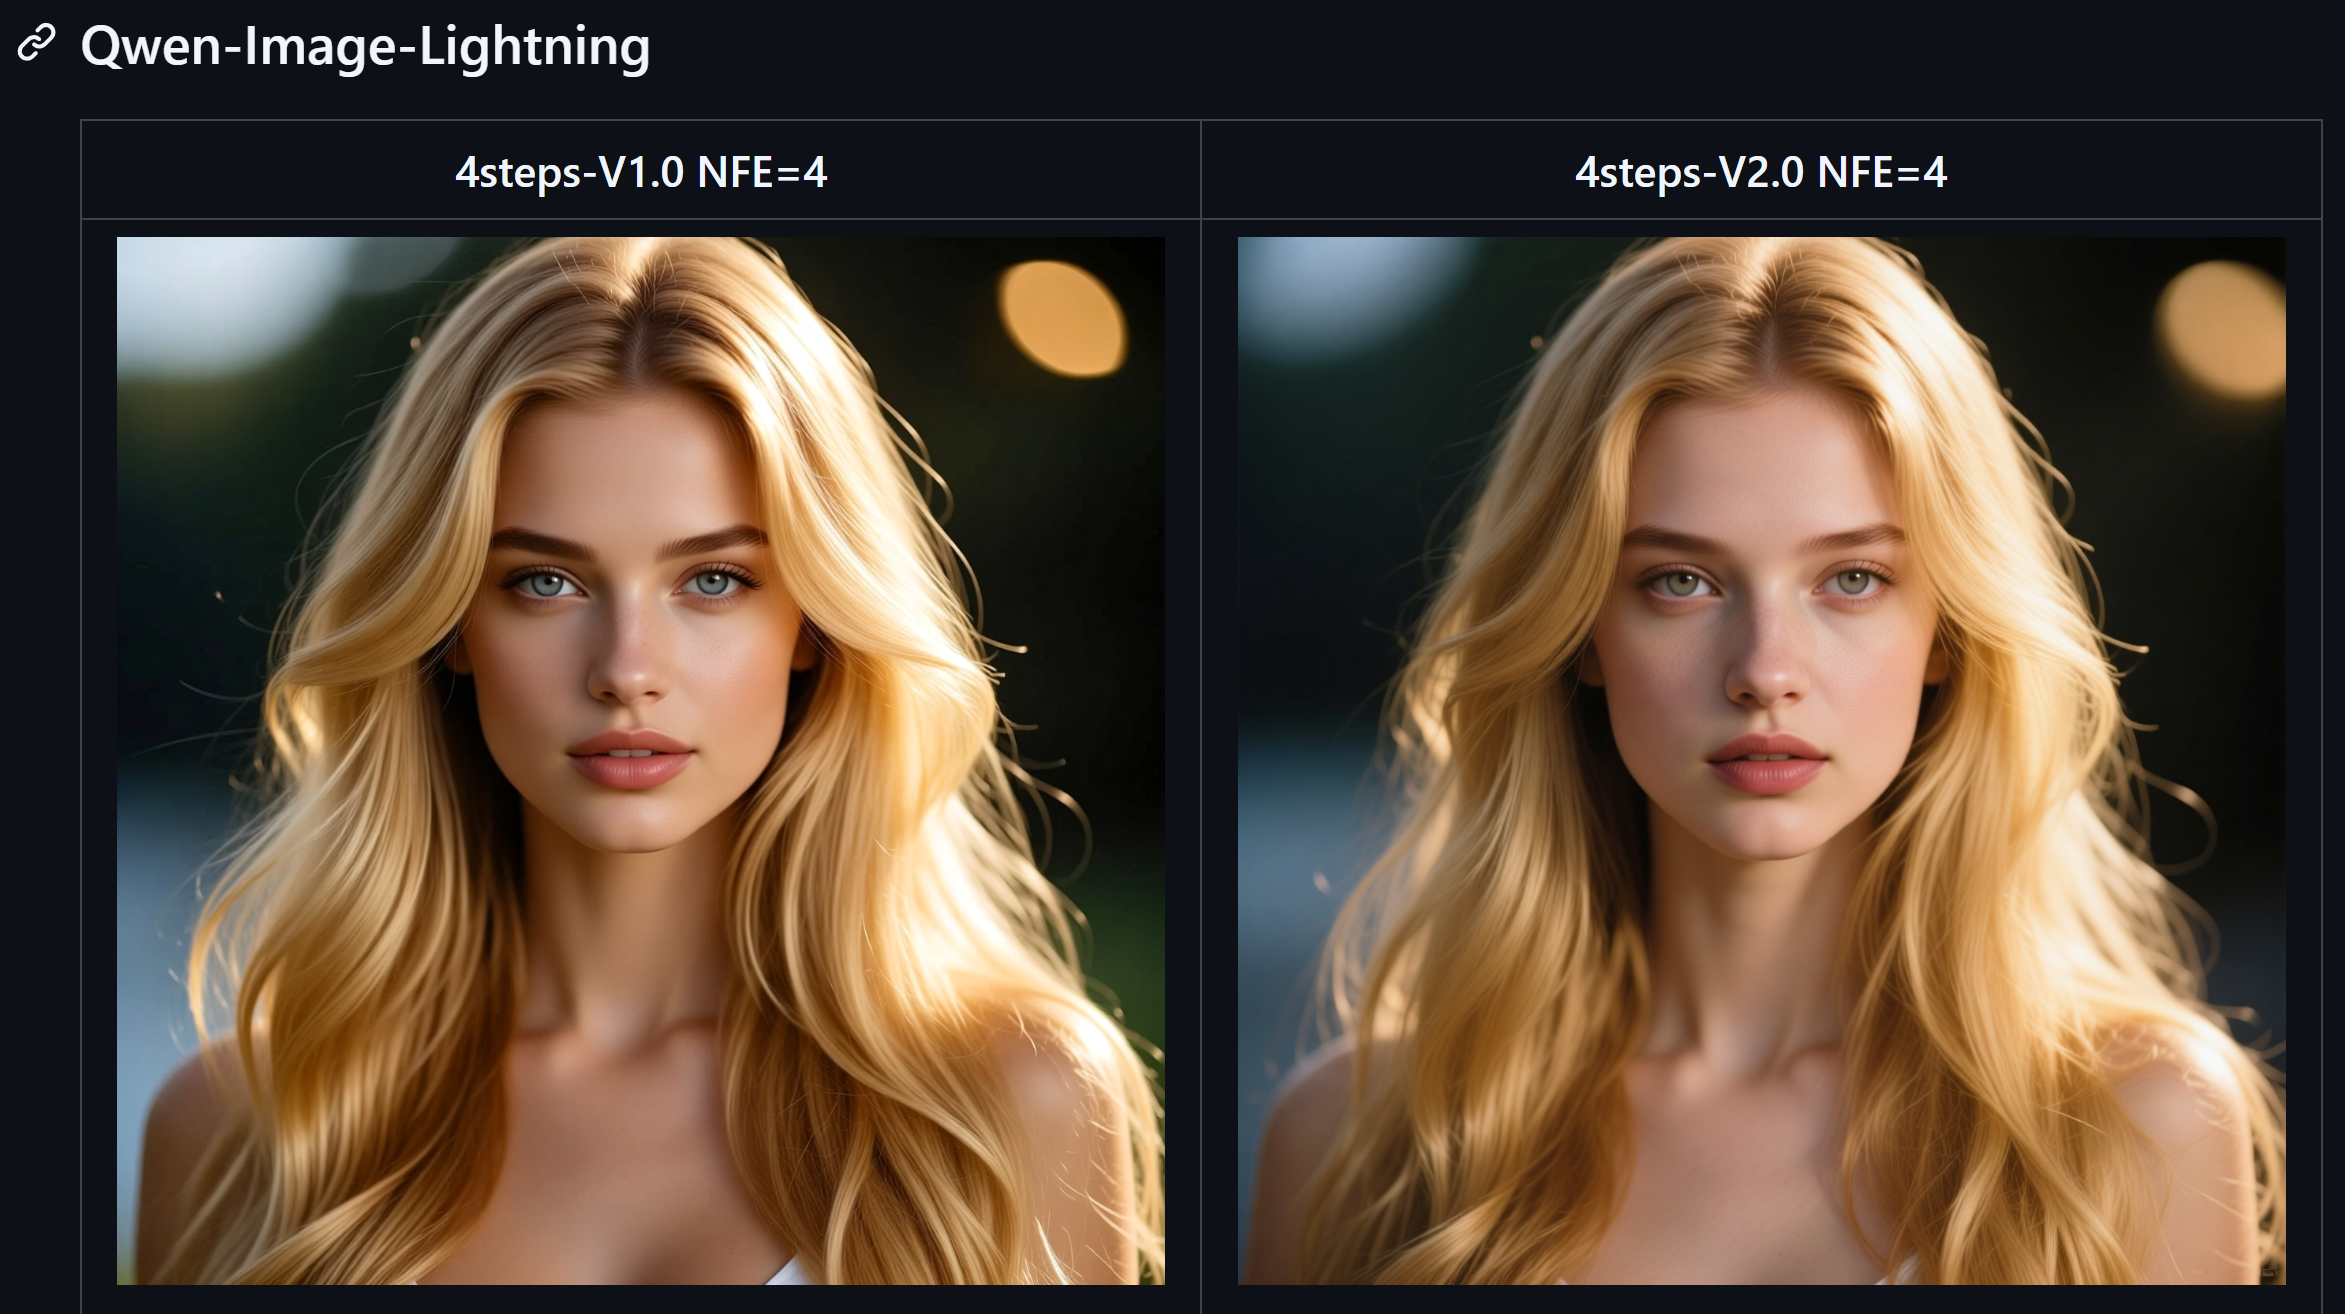This screenshot has height=1314, width=2345.
Task: Click the word V2.0 in the right header
Action: point(1760,172)
